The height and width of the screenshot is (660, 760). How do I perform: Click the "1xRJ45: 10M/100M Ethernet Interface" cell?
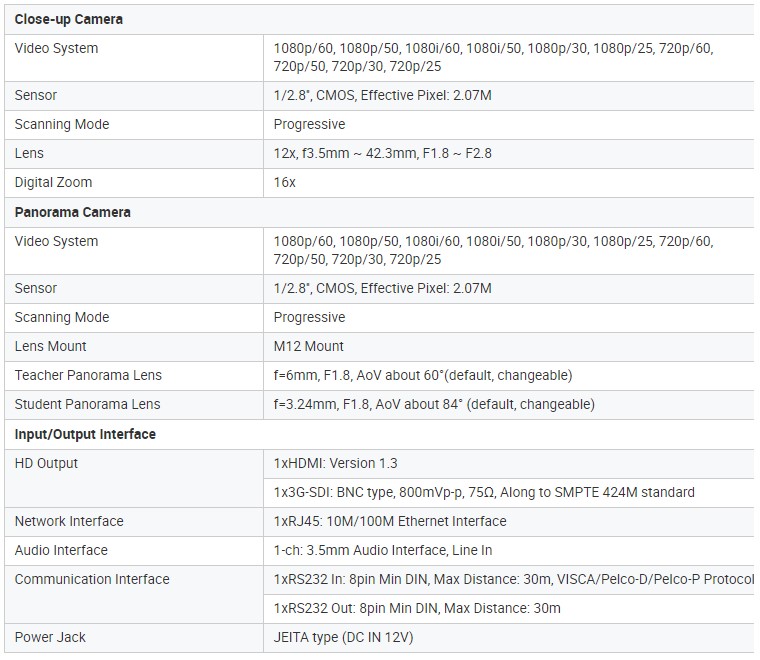click(508, 521)
